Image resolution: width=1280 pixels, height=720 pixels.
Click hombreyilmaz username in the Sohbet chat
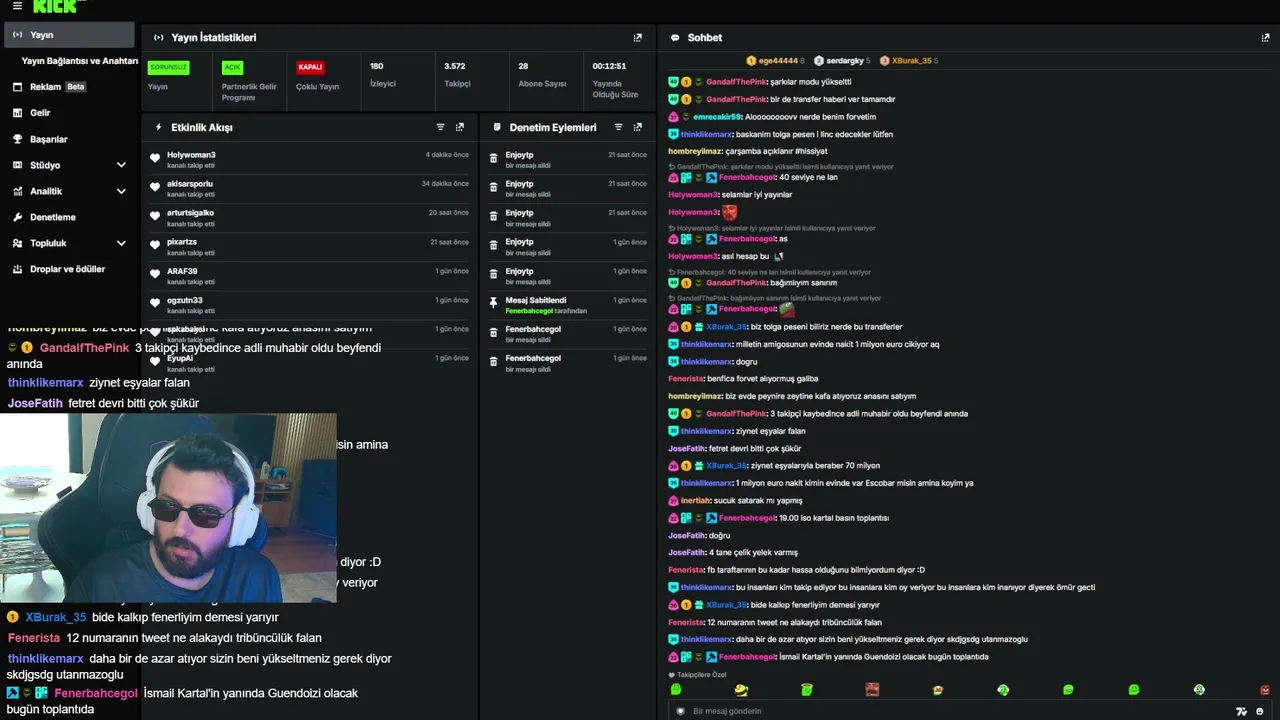click(x=695, y=152)
